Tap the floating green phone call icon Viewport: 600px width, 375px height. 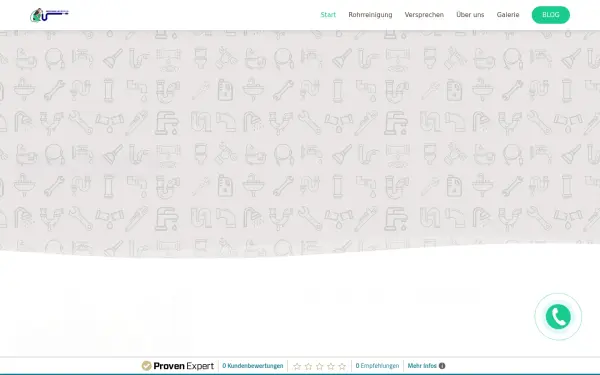click(x=558, y=316)
